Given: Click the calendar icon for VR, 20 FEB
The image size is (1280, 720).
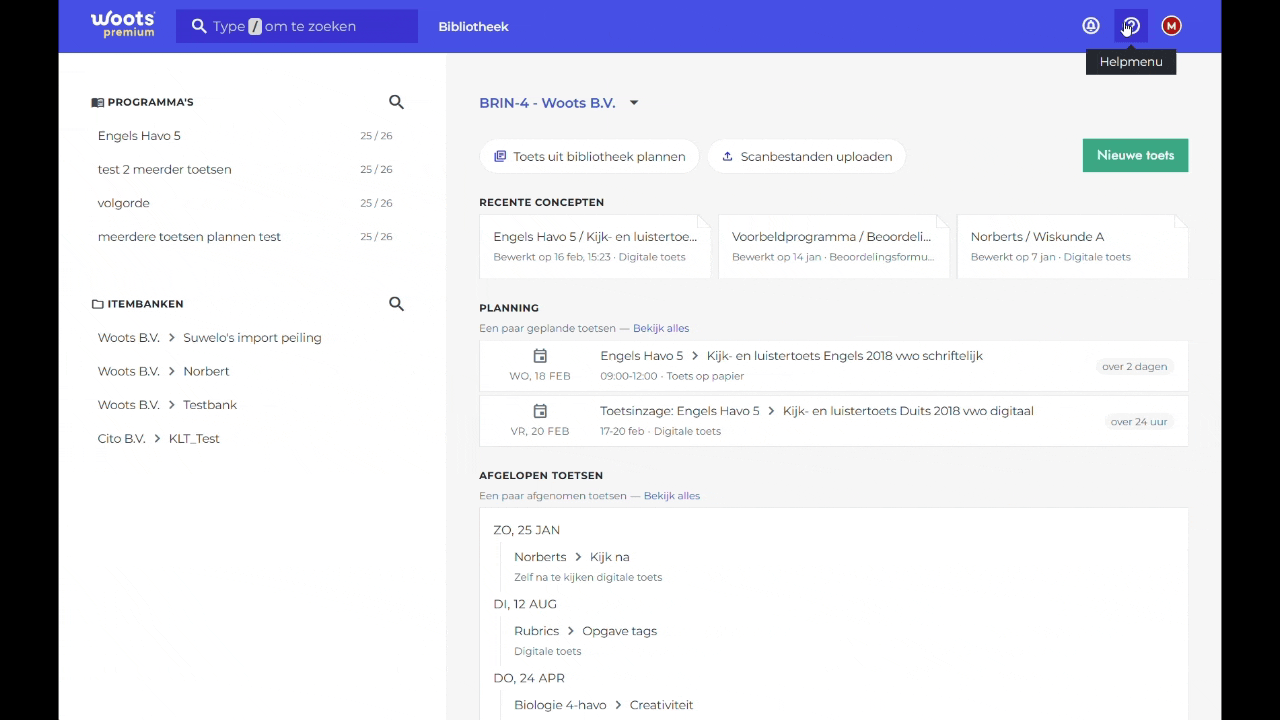Looking at the screenshot, I should tap(540, 411).
